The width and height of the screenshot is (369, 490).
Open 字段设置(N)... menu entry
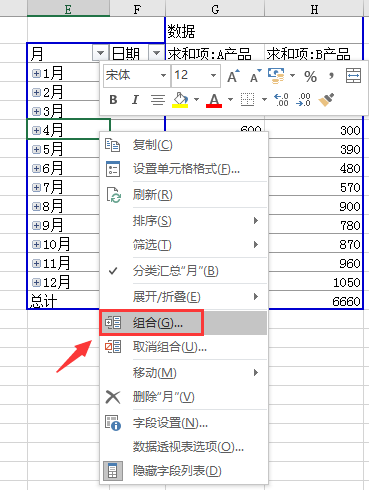coord(184,423)
